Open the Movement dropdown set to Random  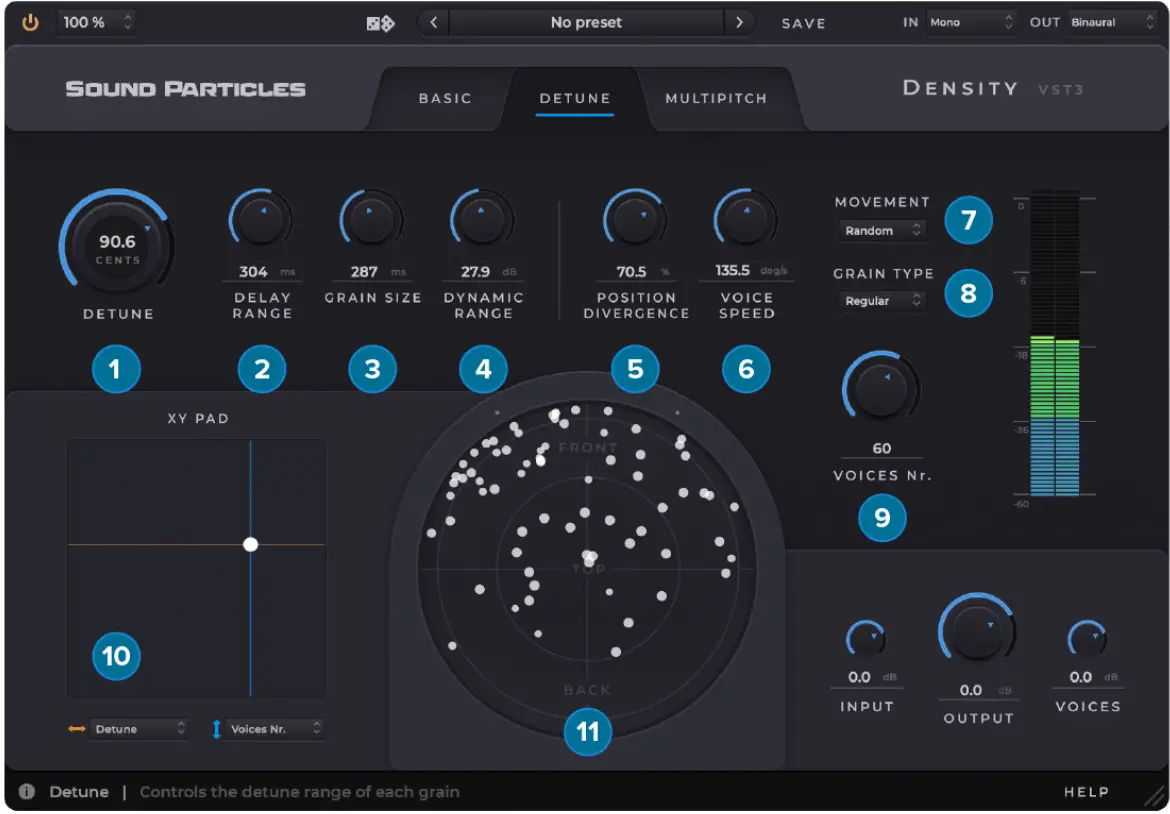click(x=882, y=230)
